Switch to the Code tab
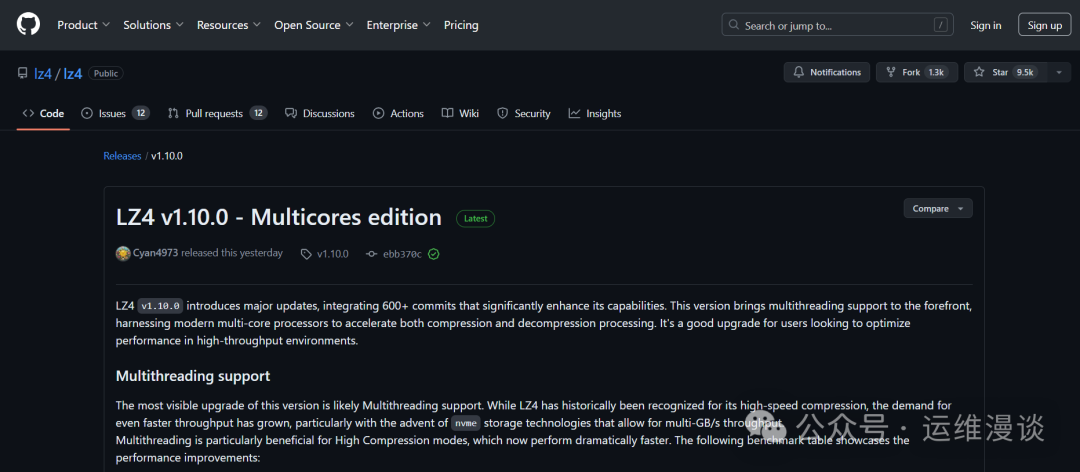1080x472 pixels. pyautogui.click(x=43, y=114)
